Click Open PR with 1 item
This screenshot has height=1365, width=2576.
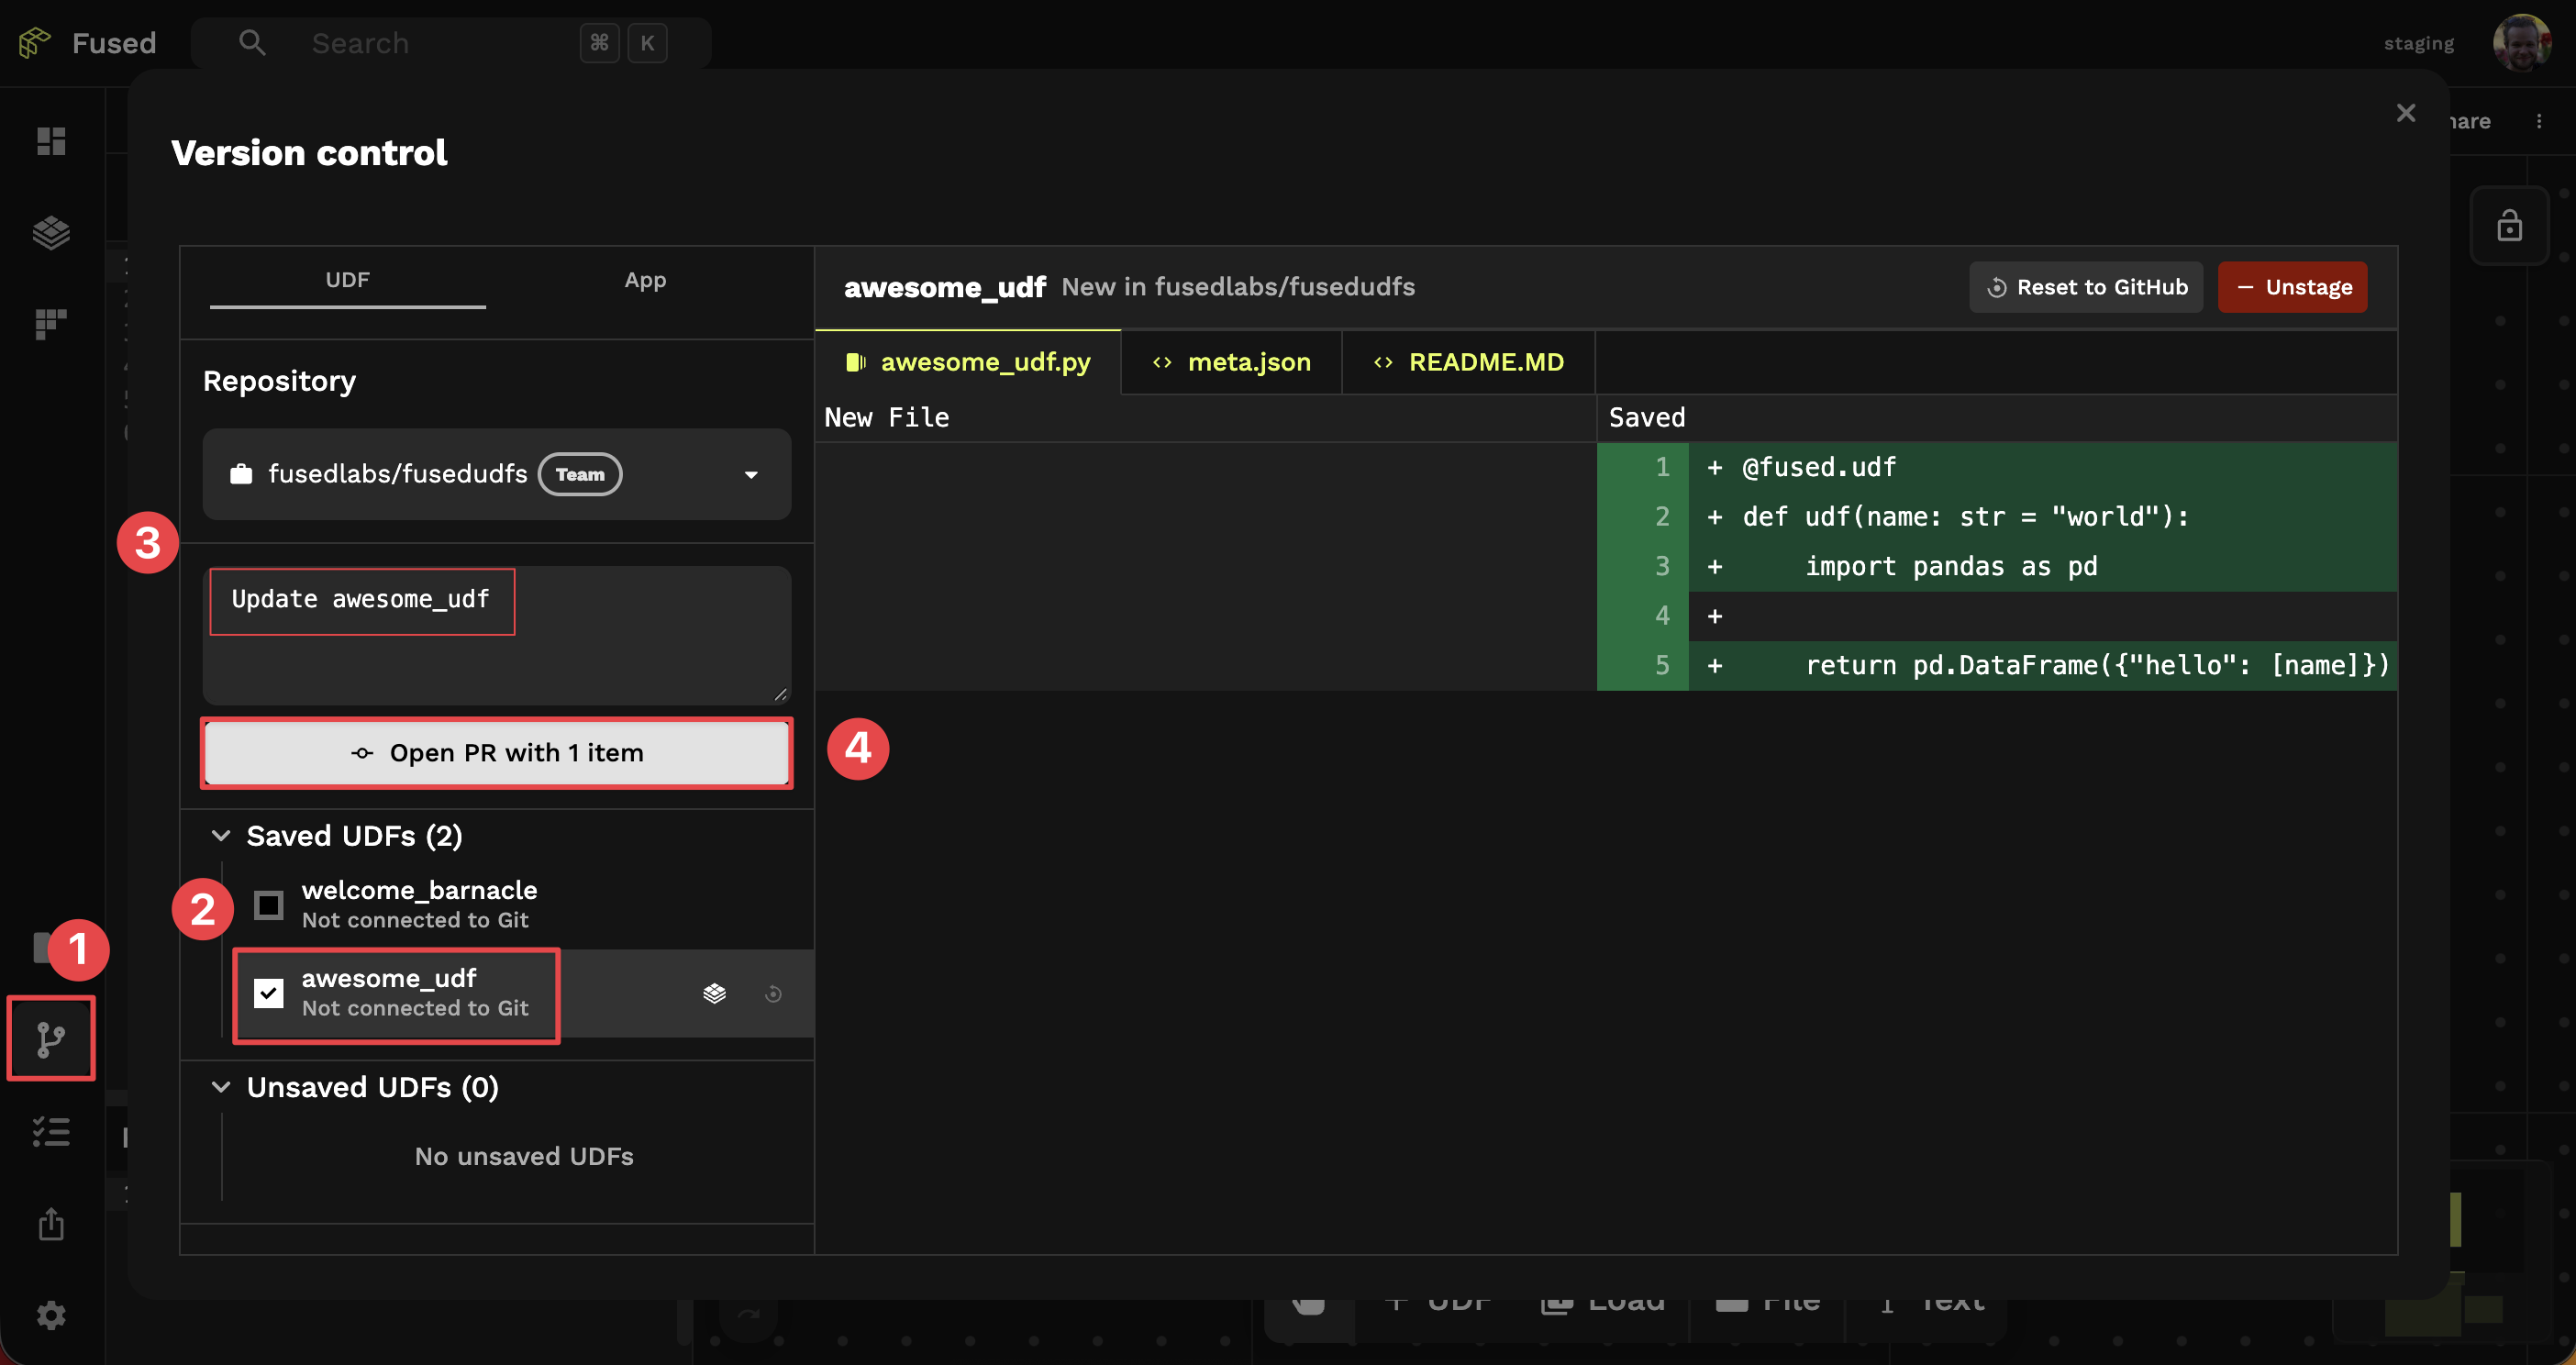coord(496,752)
